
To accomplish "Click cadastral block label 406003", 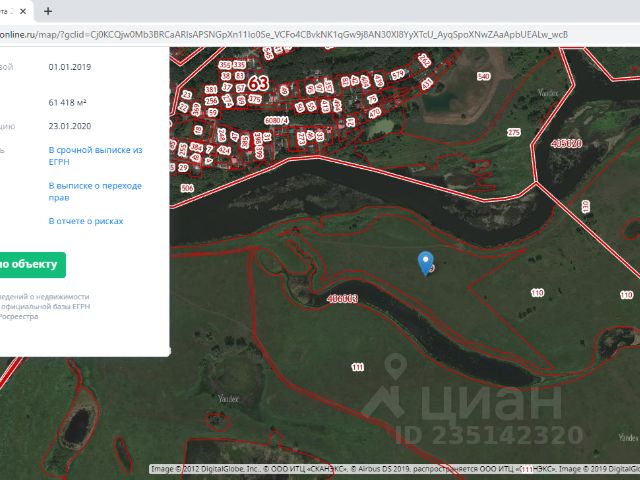I will [x=342, y=298].
